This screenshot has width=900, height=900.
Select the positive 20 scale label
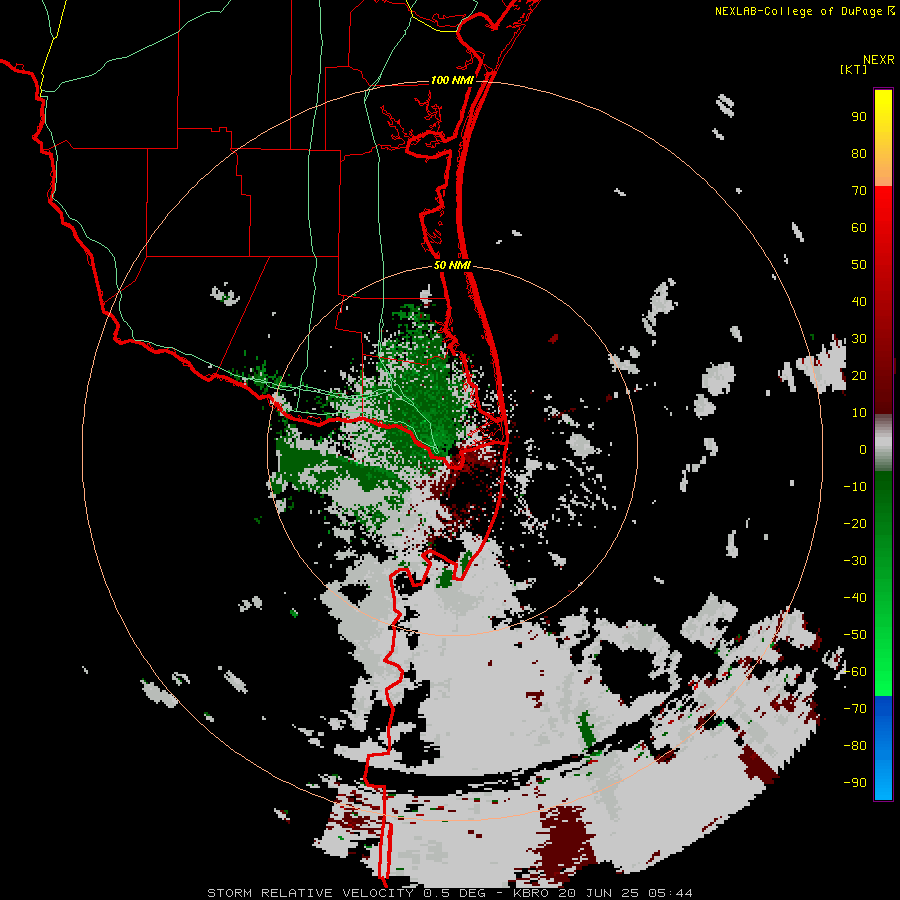pyautogui.click(x=859, y=375)
